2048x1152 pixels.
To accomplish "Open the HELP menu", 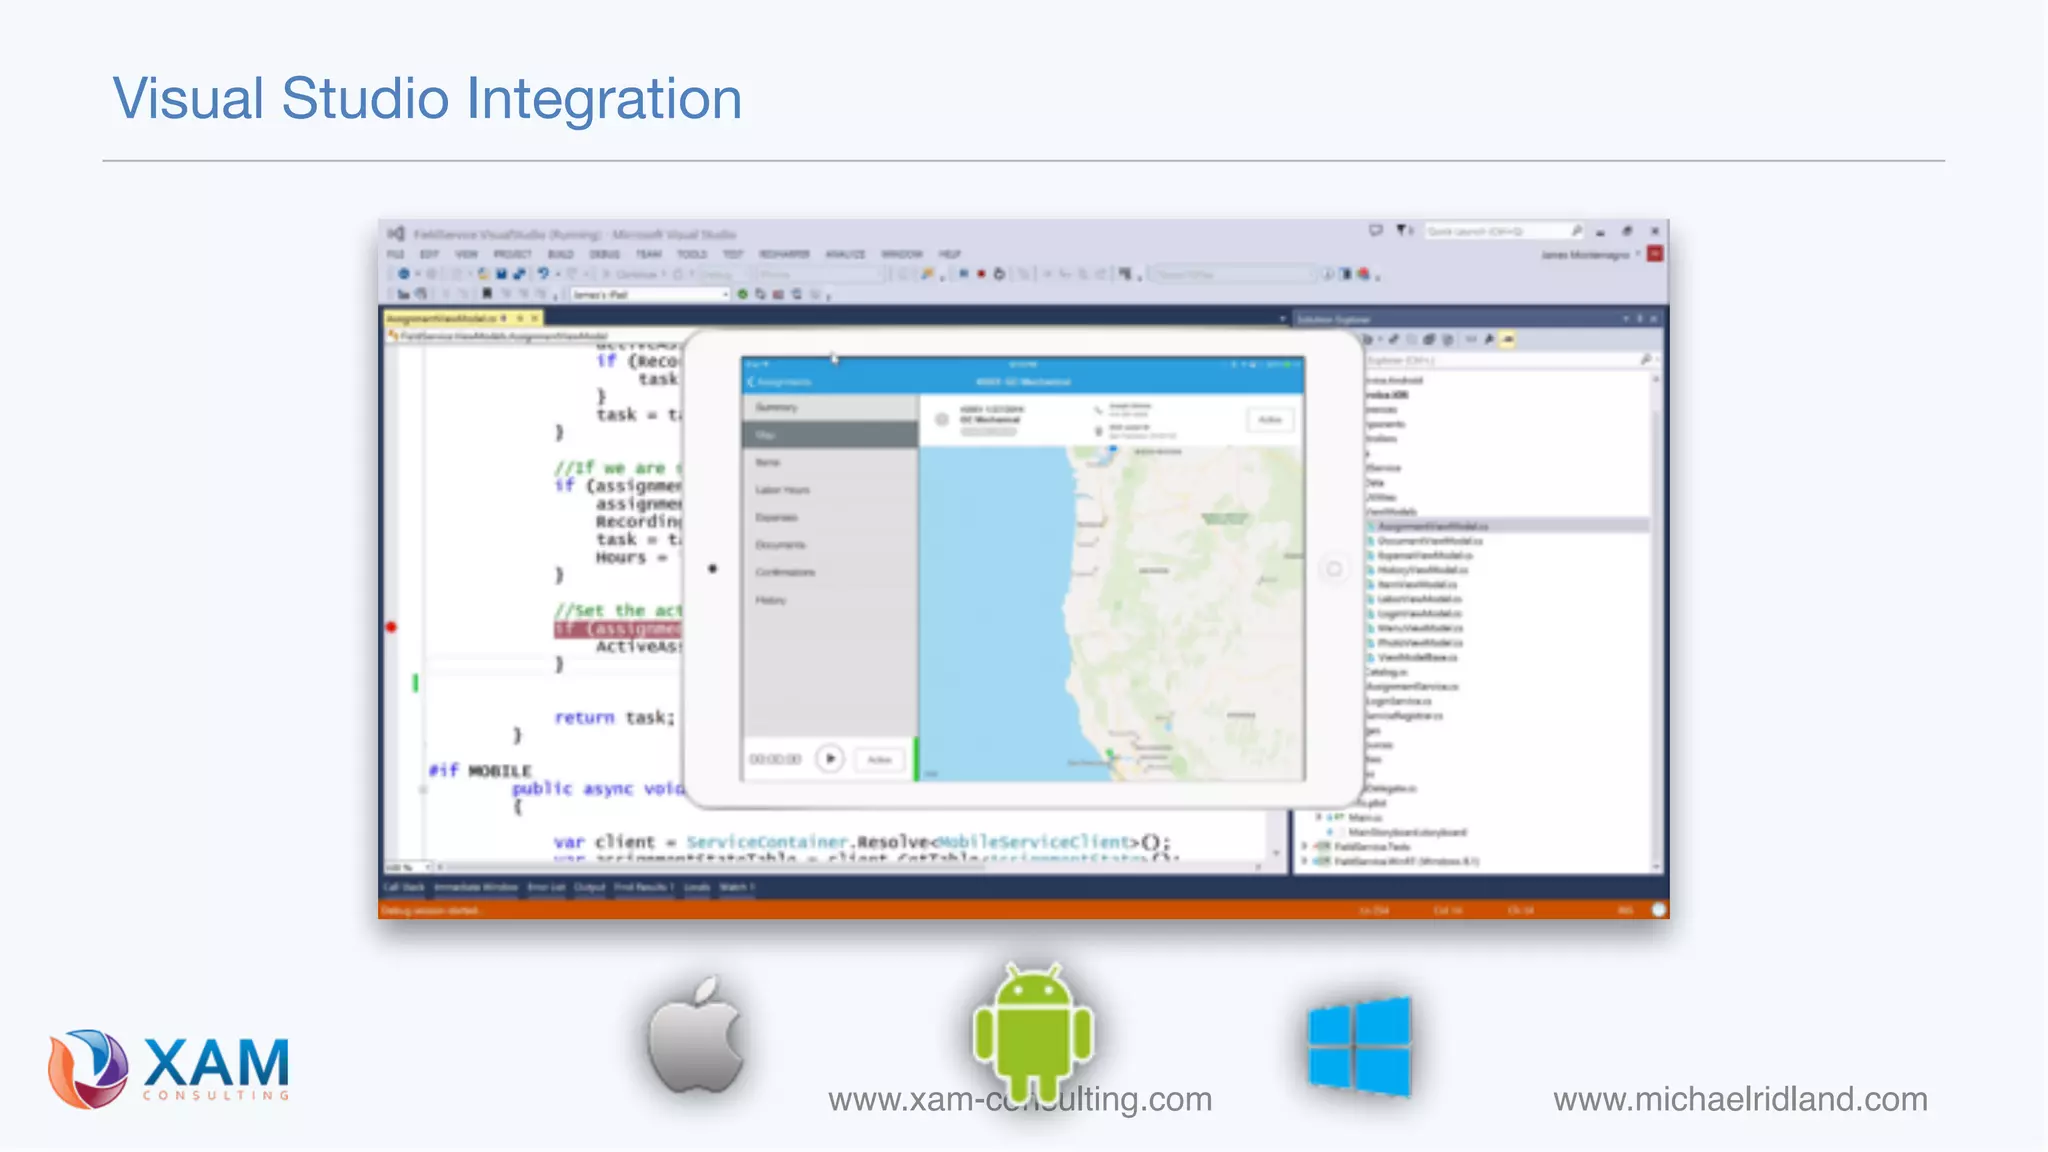I will tap(950, 254).
